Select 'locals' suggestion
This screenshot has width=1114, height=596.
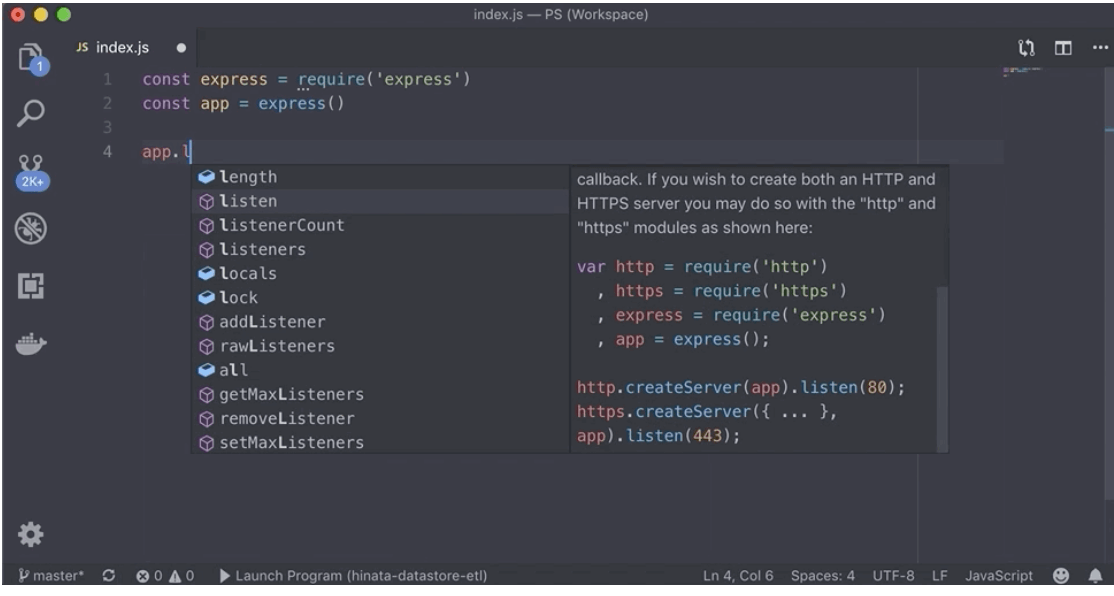click(x=380, y=273)
